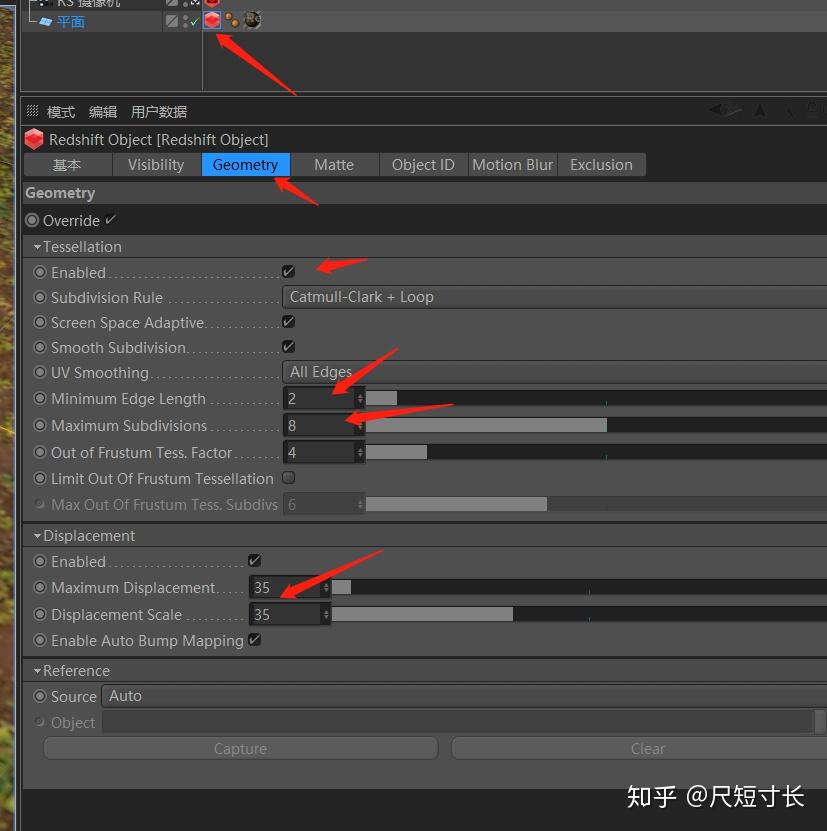Open the 编辑 menu

pyautogui.click(x=102, y=111)
